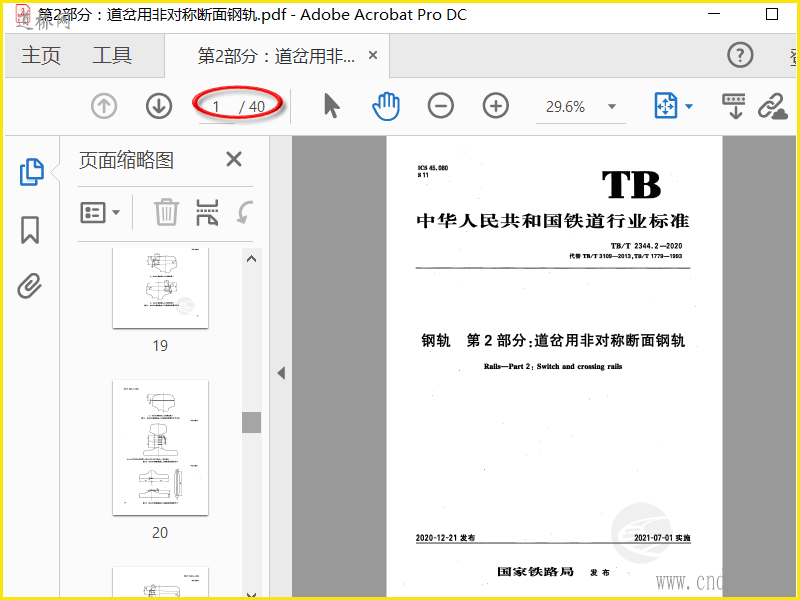This screenshot has width=800, height=600.
Task: Click the 页面缩略图 panel title
Action: [126, 160]
